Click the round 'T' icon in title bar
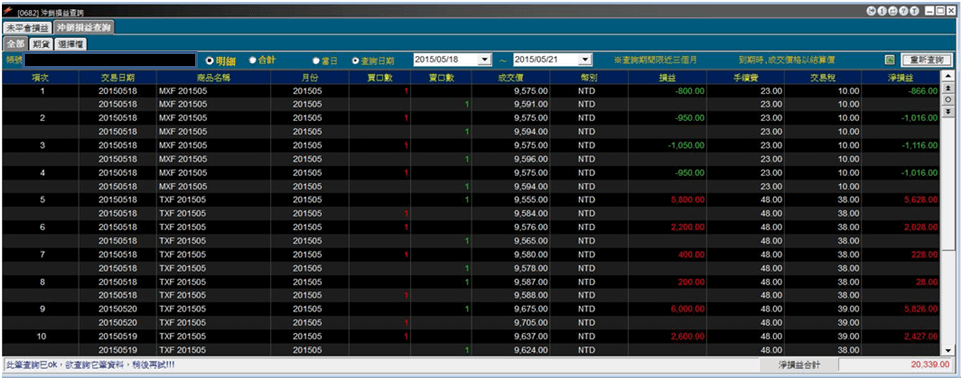 915,11
